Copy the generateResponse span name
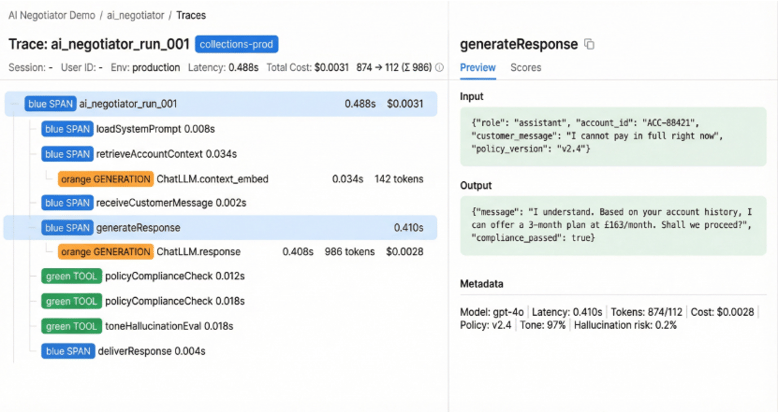Viewport: 778px width, 412px height. click(x=589, y=45)
